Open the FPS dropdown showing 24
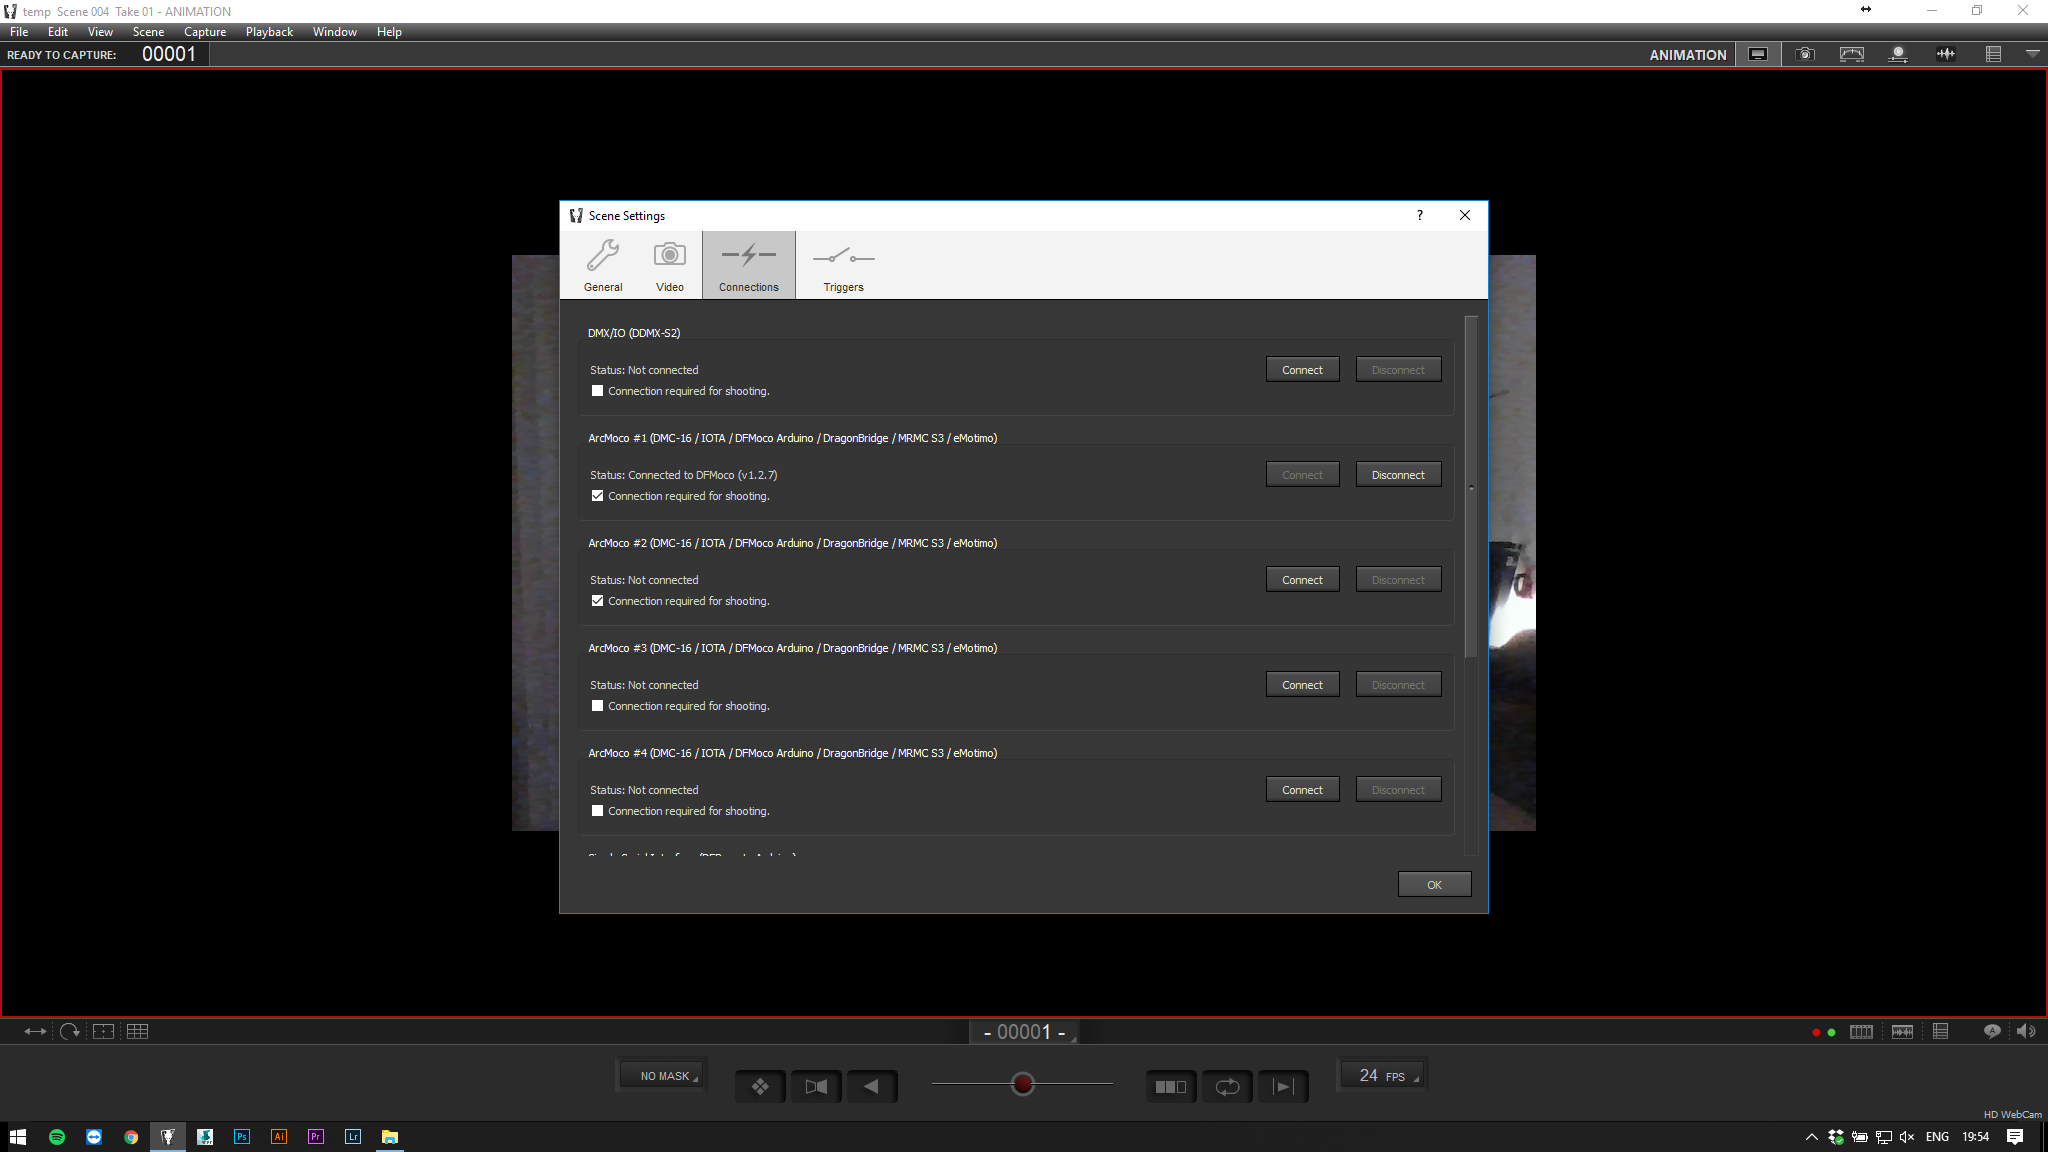 [1383, 1075]
